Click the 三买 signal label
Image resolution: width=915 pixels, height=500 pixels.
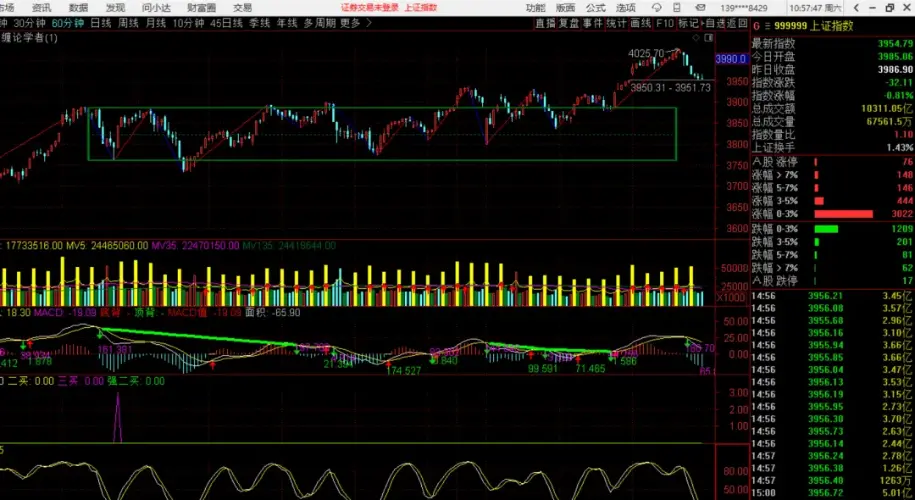tap(81, 381)
